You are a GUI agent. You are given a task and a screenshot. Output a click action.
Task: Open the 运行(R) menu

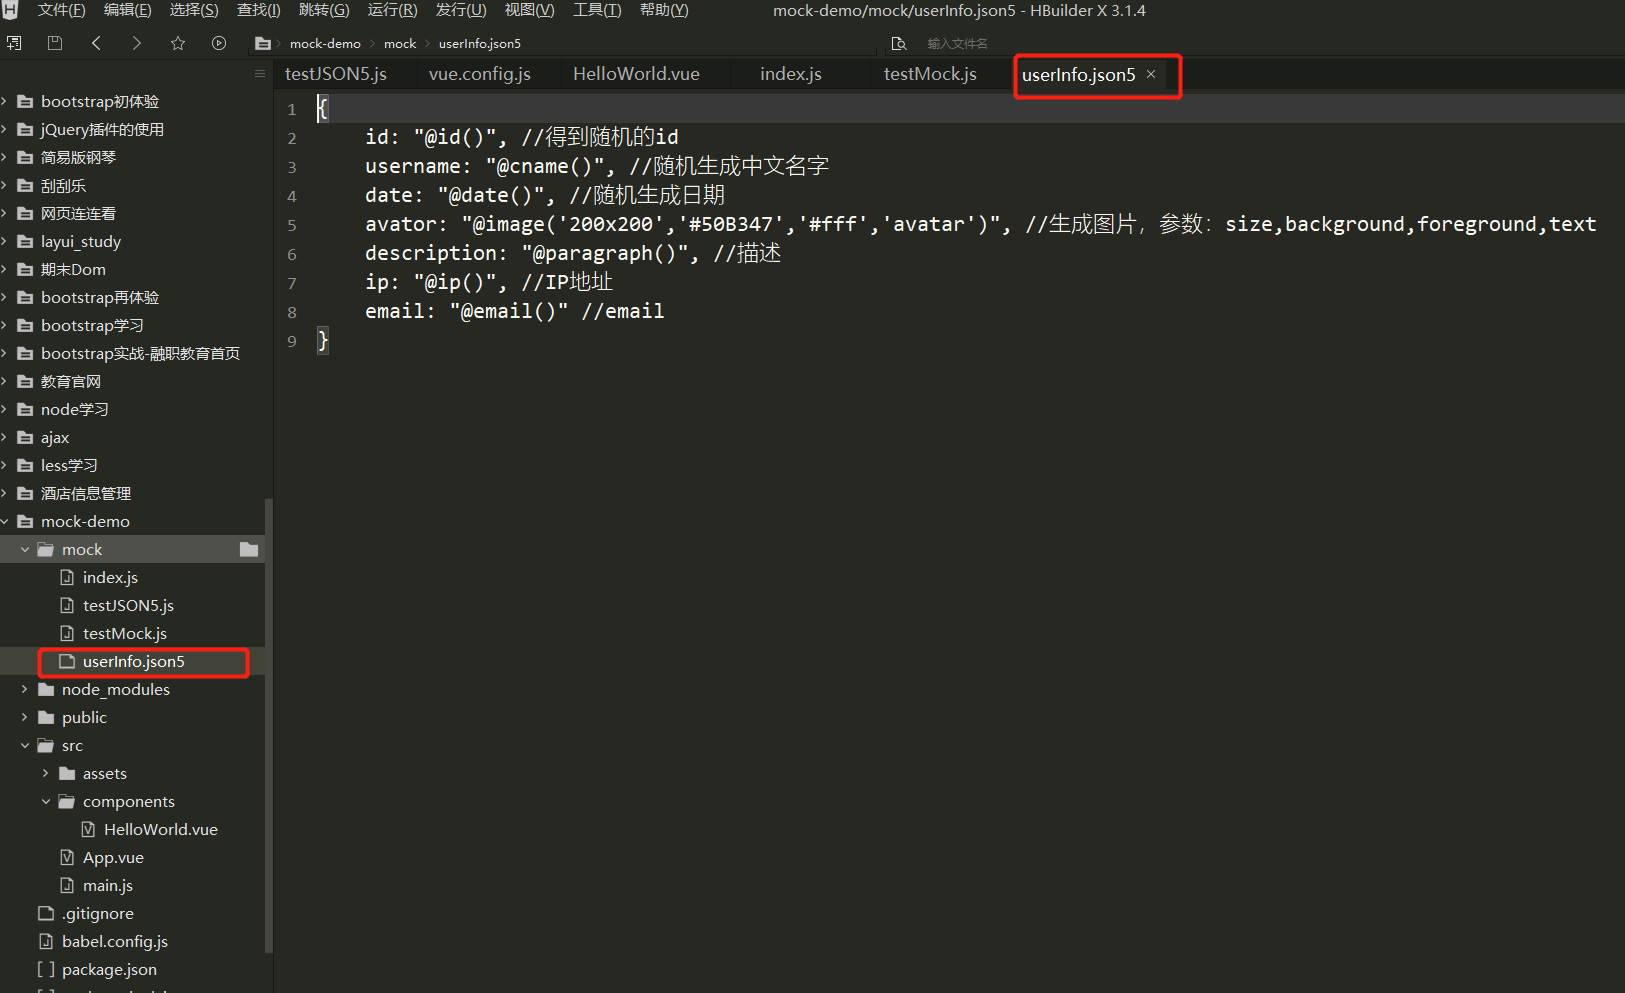[x=392, y=10]
